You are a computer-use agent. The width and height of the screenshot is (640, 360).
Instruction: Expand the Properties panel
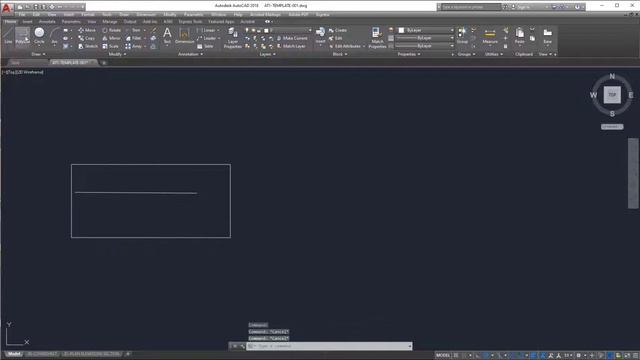coord(409,54)
